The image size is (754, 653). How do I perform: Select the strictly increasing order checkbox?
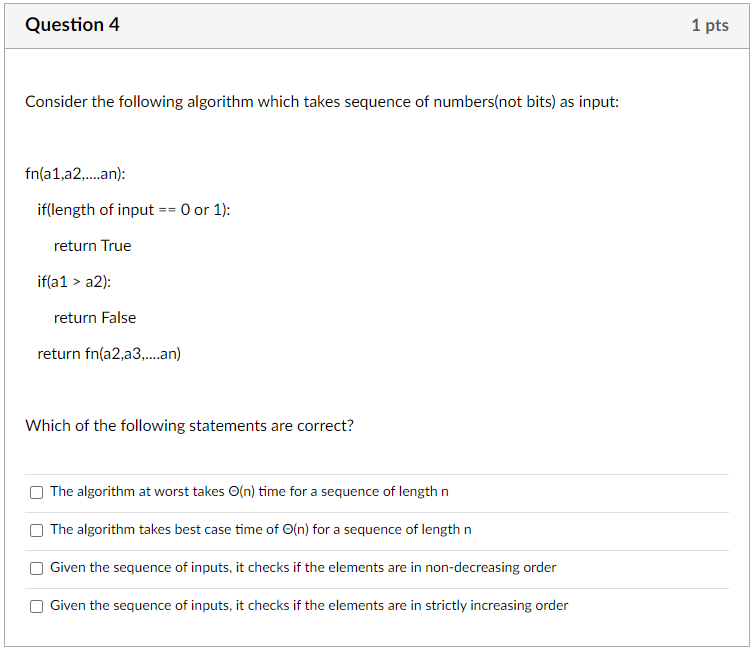tap(37, 606)
